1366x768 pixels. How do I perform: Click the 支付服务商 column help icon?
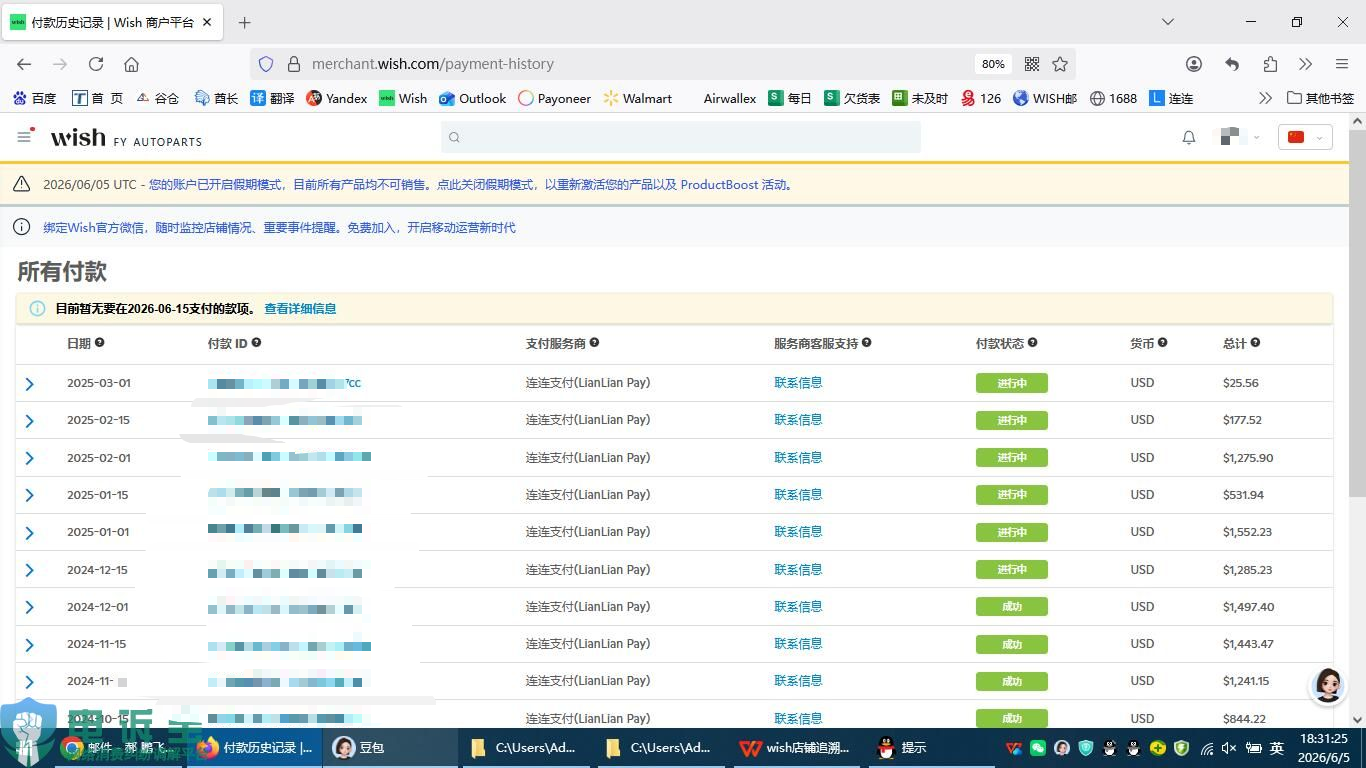click(594, 342)
